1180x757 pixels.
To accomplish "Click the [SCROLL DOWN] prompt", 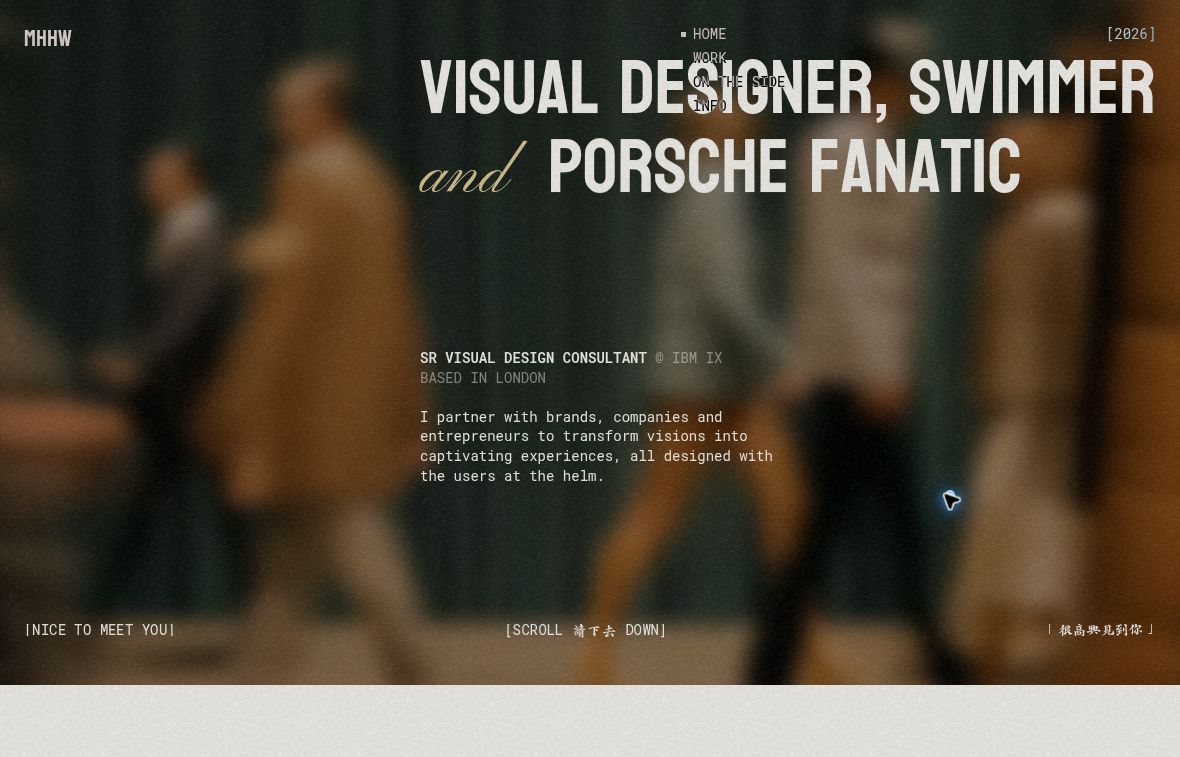I will (x=585, y=630).
